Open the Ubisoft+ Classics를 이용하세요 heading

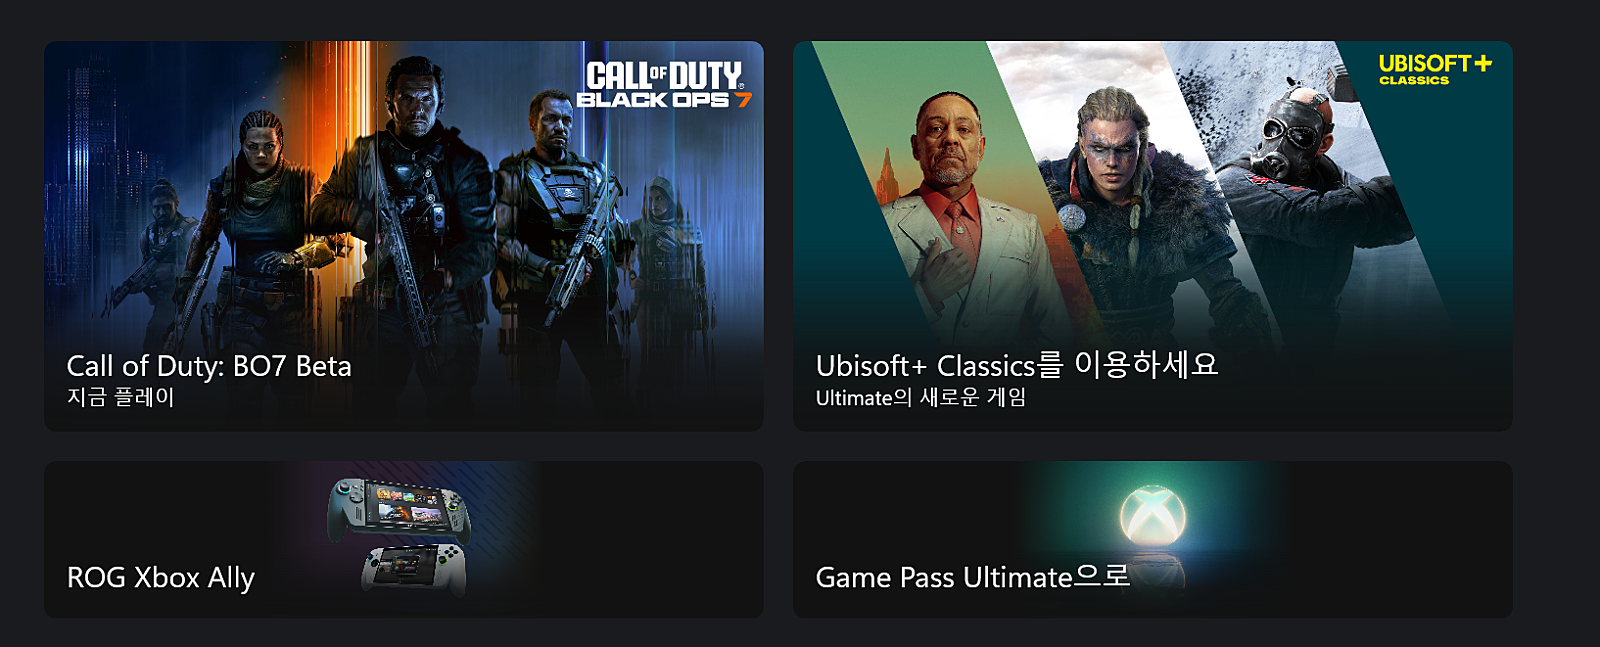coord(1017,365)
